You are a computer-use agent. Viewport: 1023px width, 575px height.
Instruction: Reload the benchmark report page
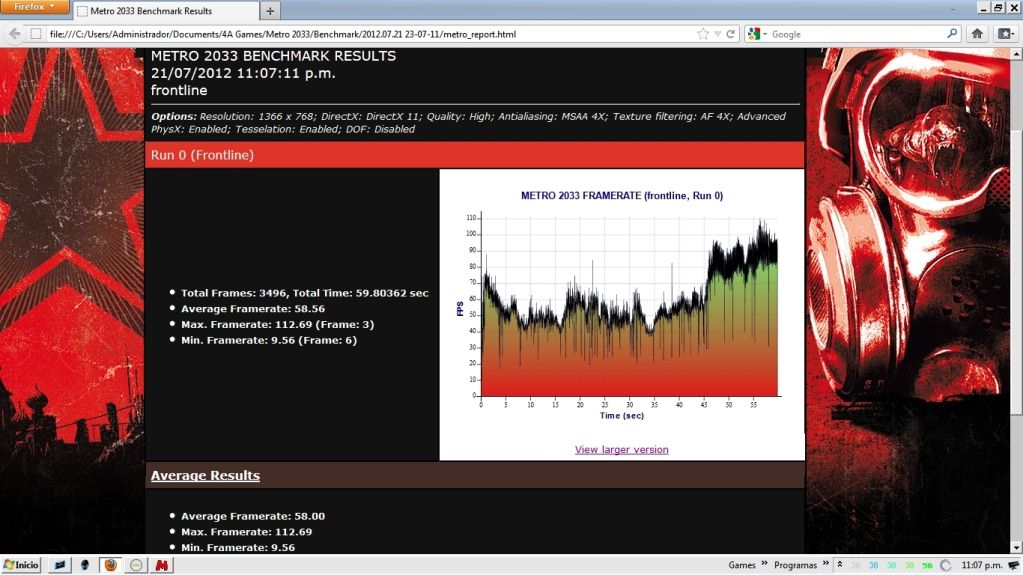pos(730,34)
